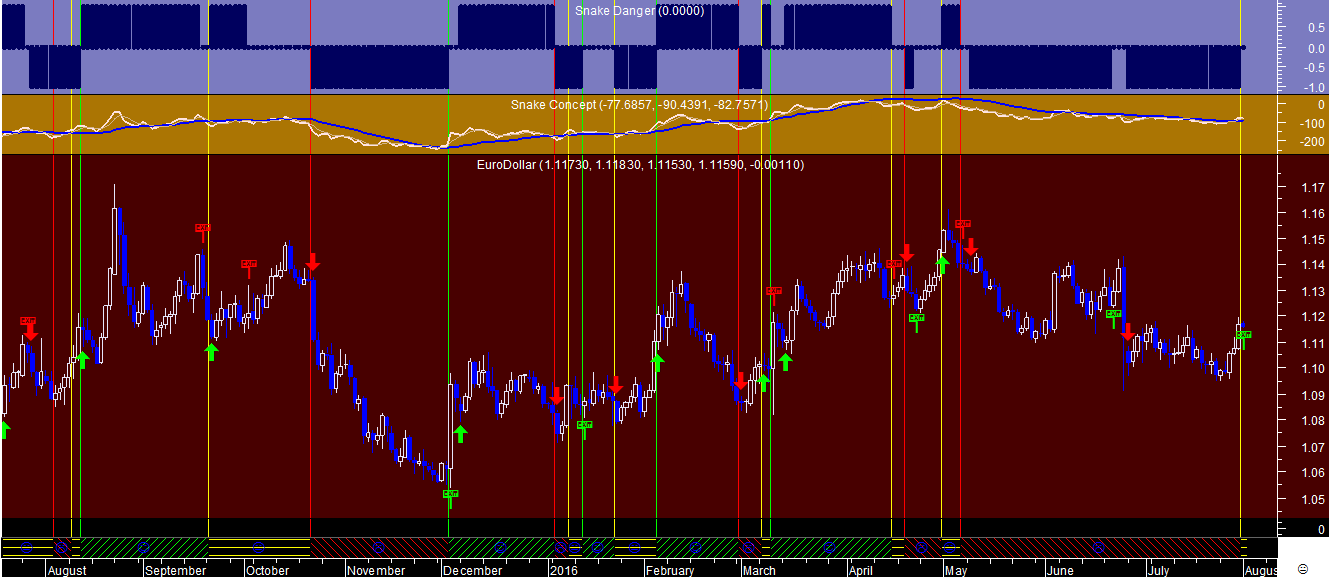Click the -1.0 value on Snake Danger axis
The height and width of the screenshot is (577, 1329).
[x=1313, y=87]
